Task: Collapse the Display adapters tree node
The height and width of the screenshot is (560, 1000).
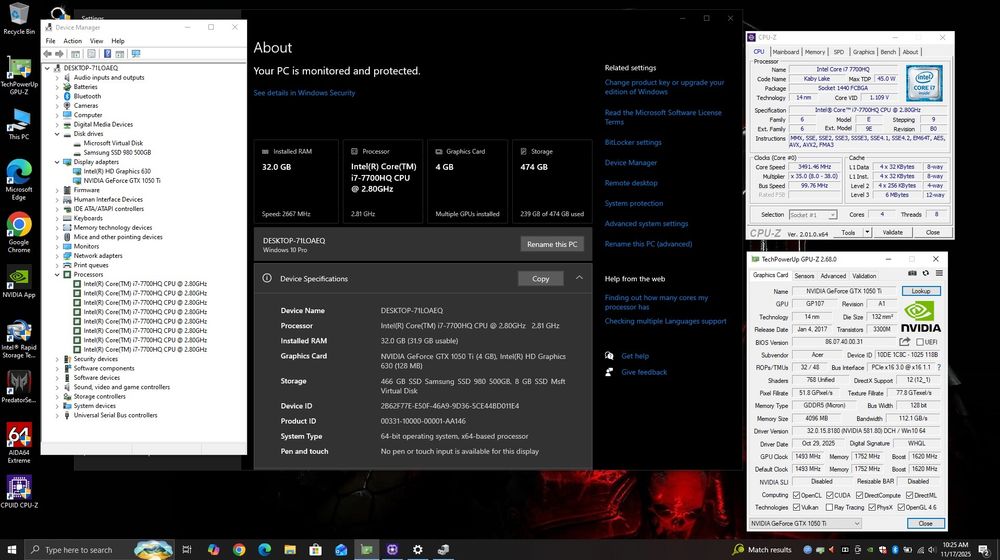Action: 57,162
